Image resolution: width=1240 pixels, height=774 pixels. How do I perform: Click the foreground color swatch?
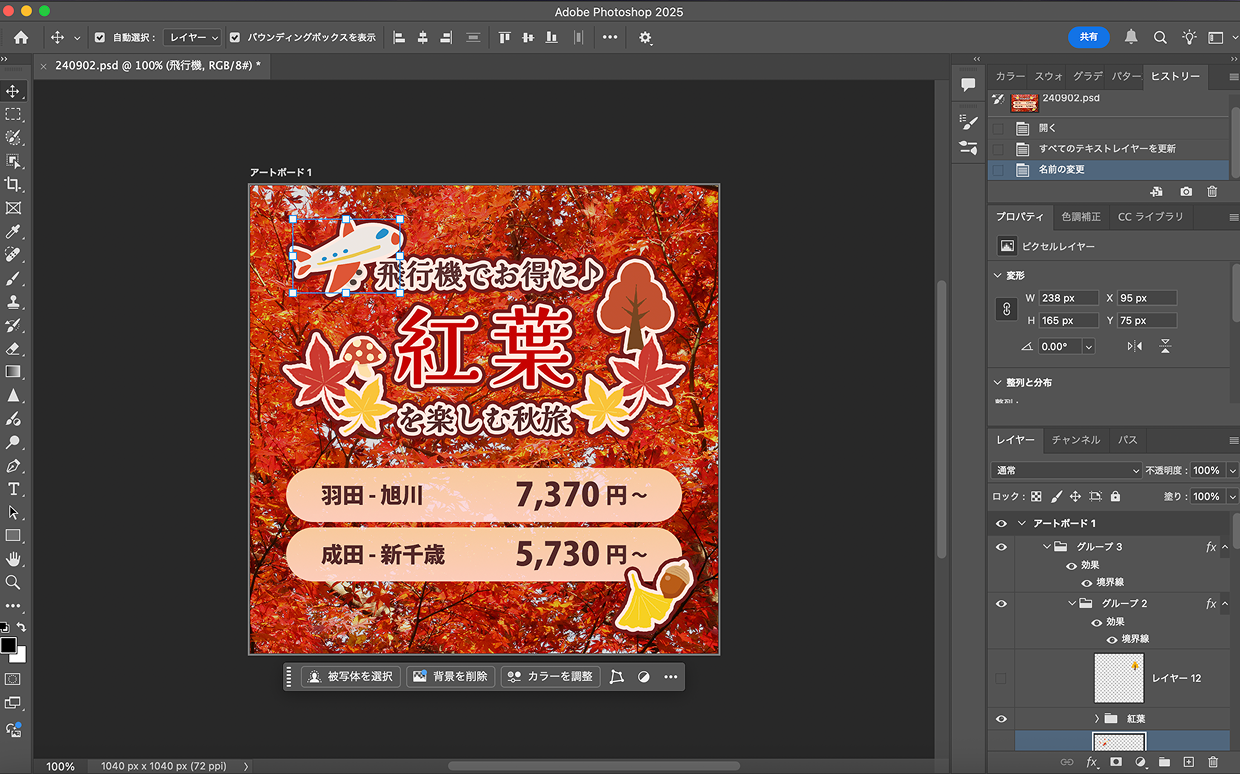[8, 645]
